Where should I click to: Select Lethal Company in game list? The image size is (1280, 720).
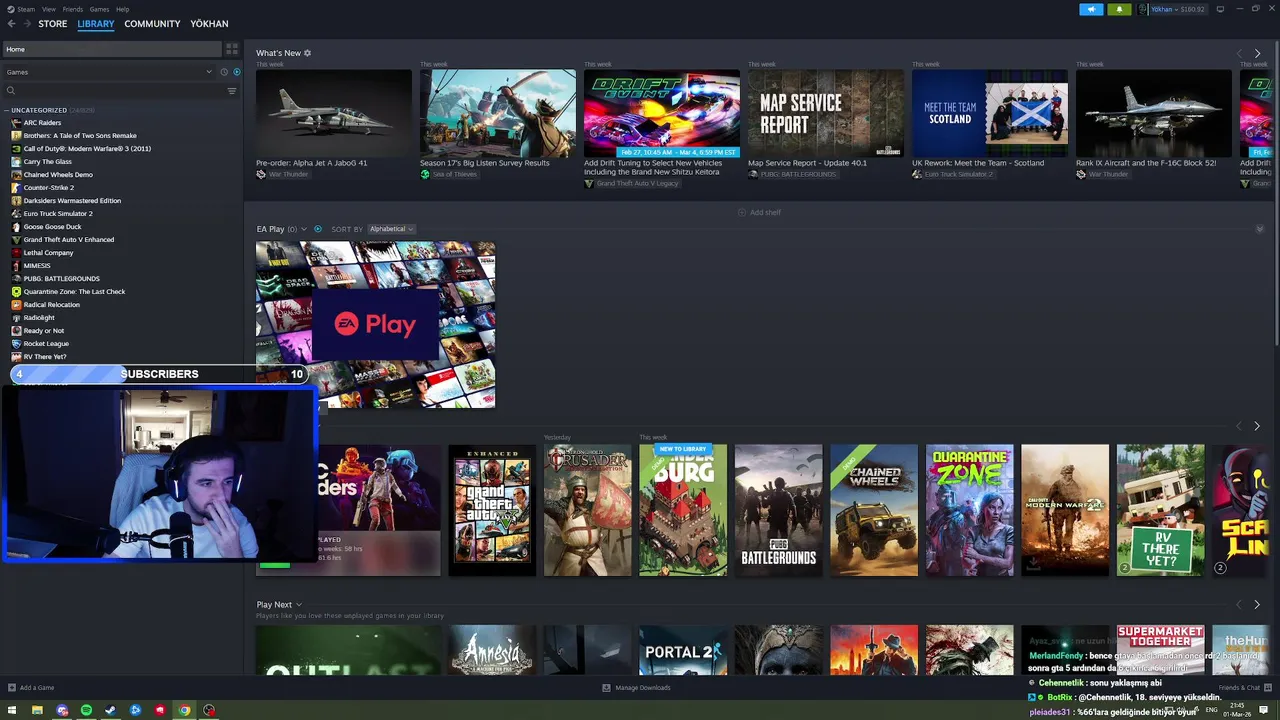click(49, 253)
